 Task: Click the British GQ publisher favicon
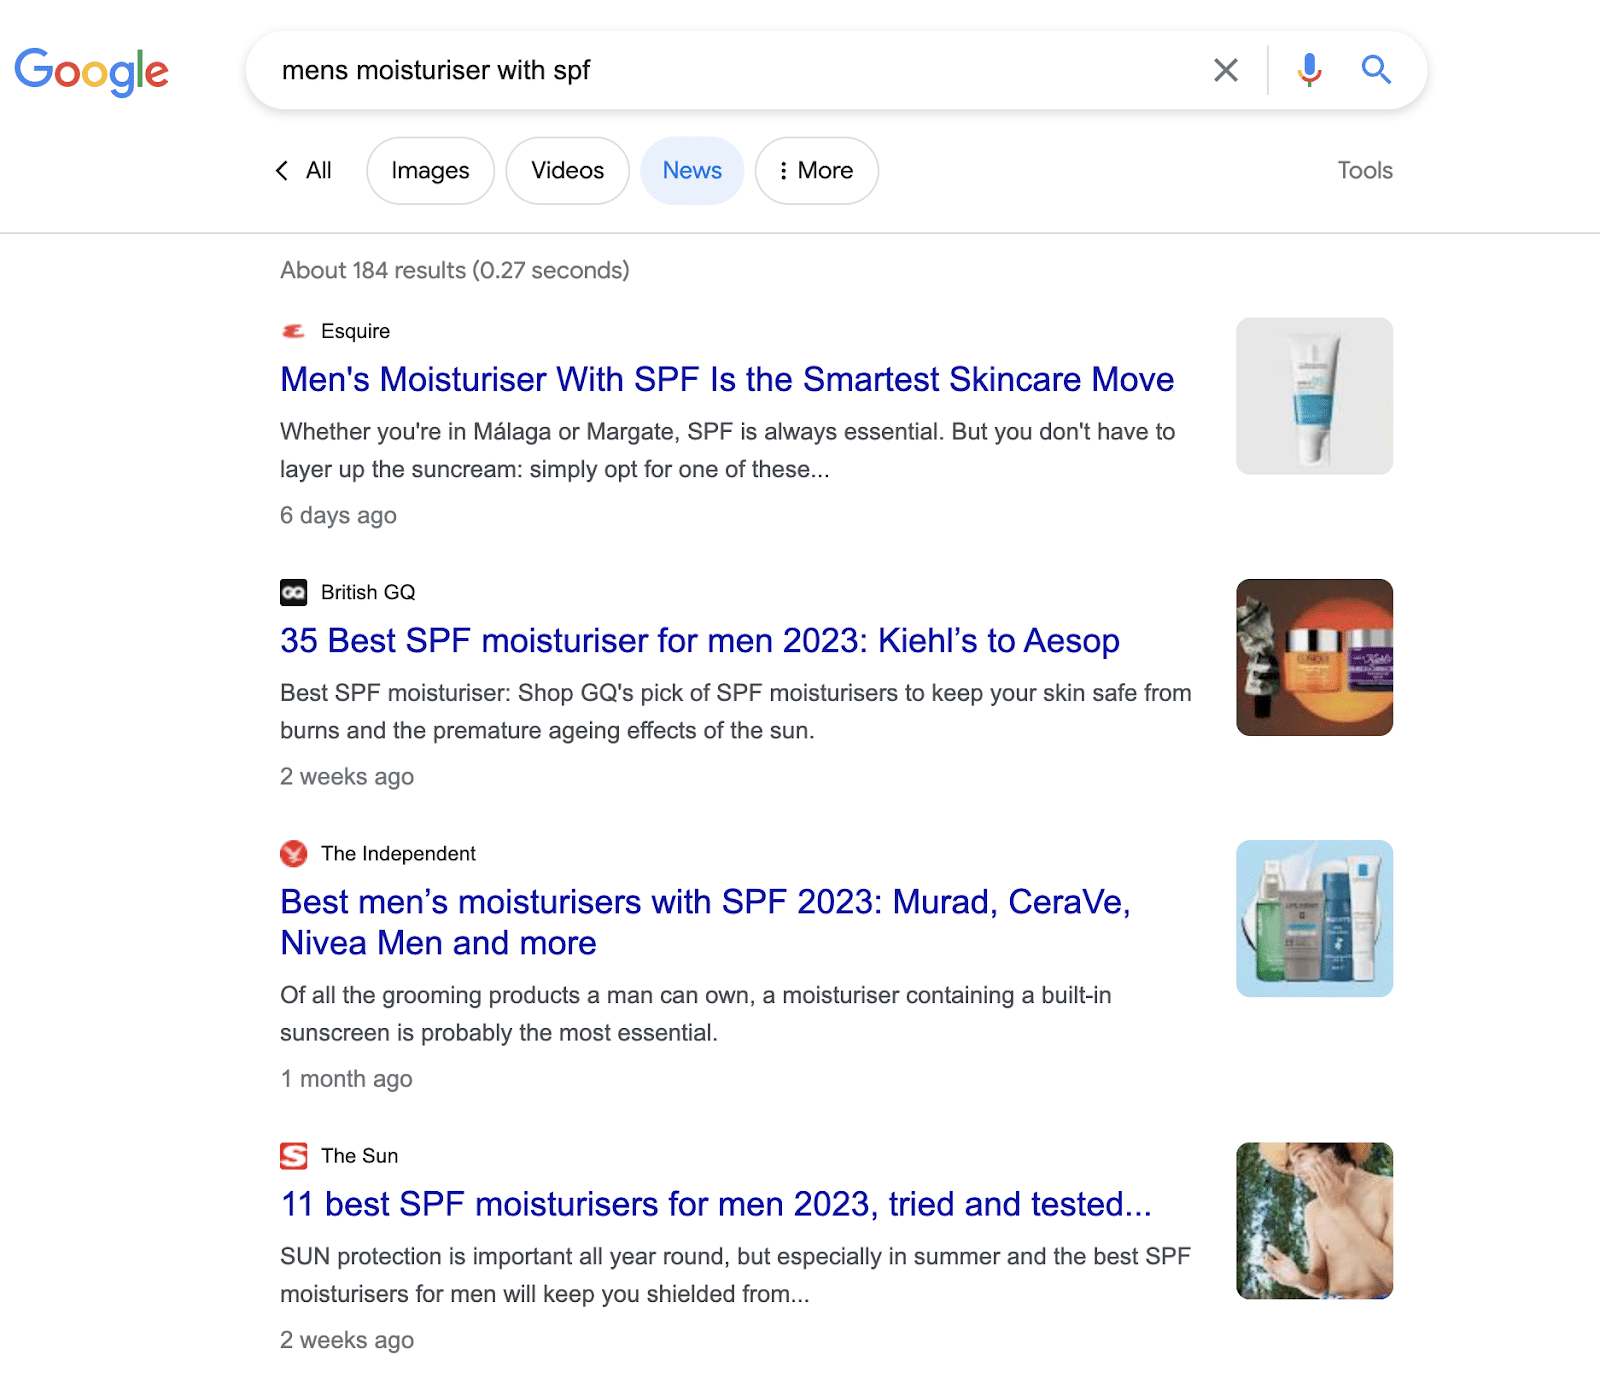coord(293,592)
